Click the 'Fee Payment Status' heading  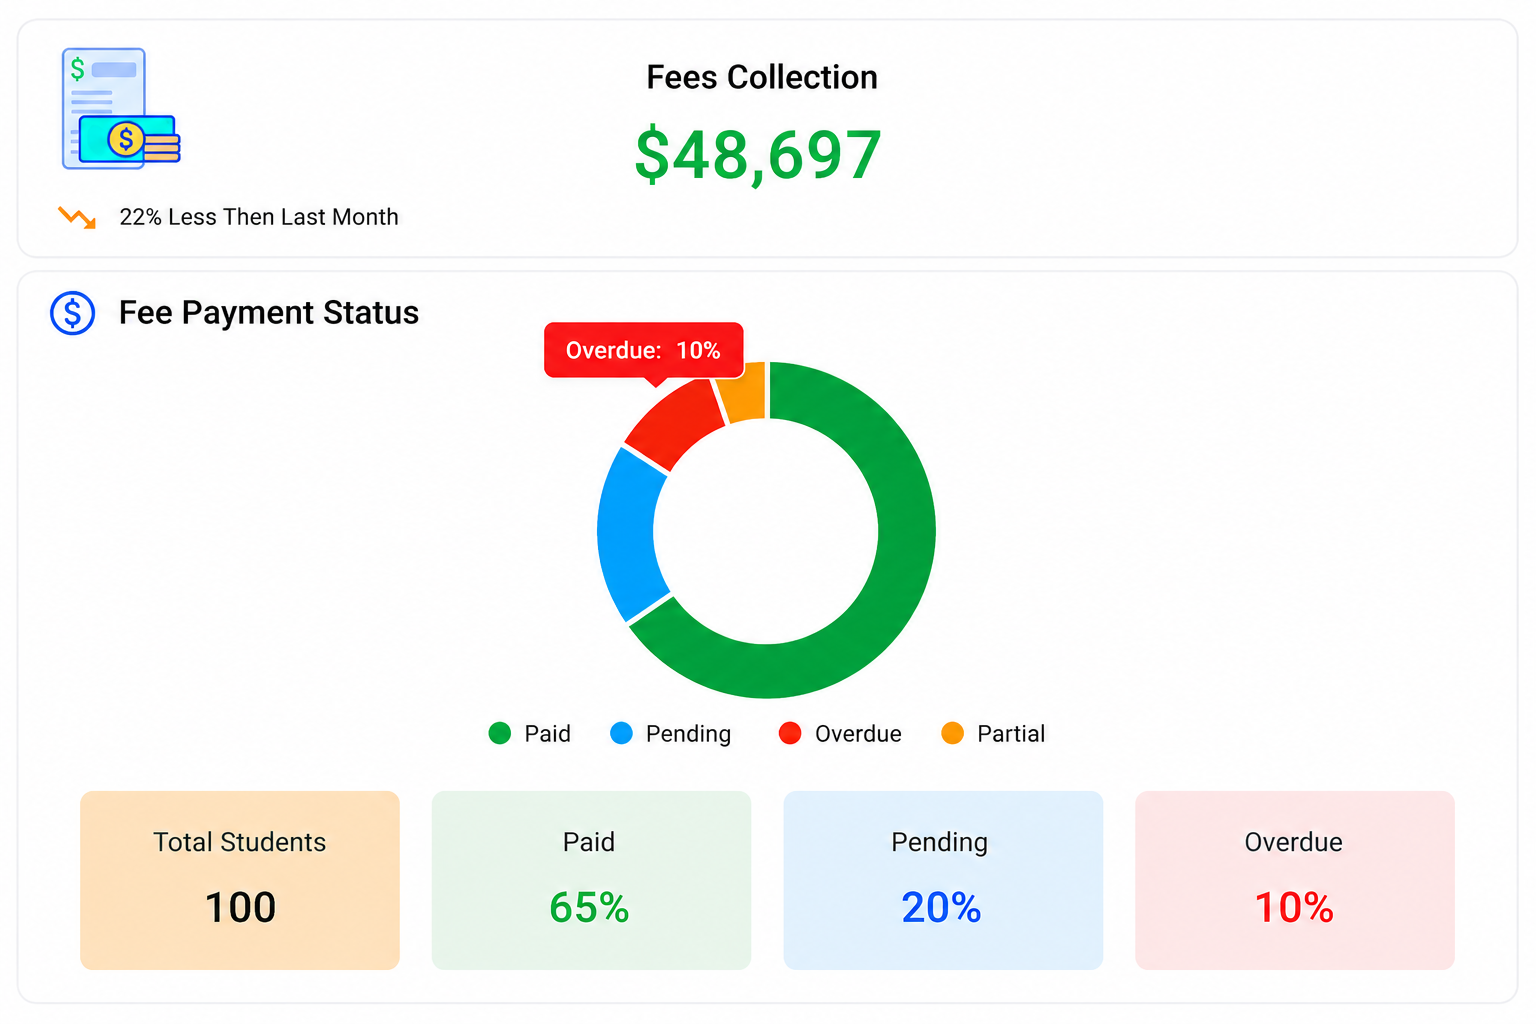(x=269, y=312)
